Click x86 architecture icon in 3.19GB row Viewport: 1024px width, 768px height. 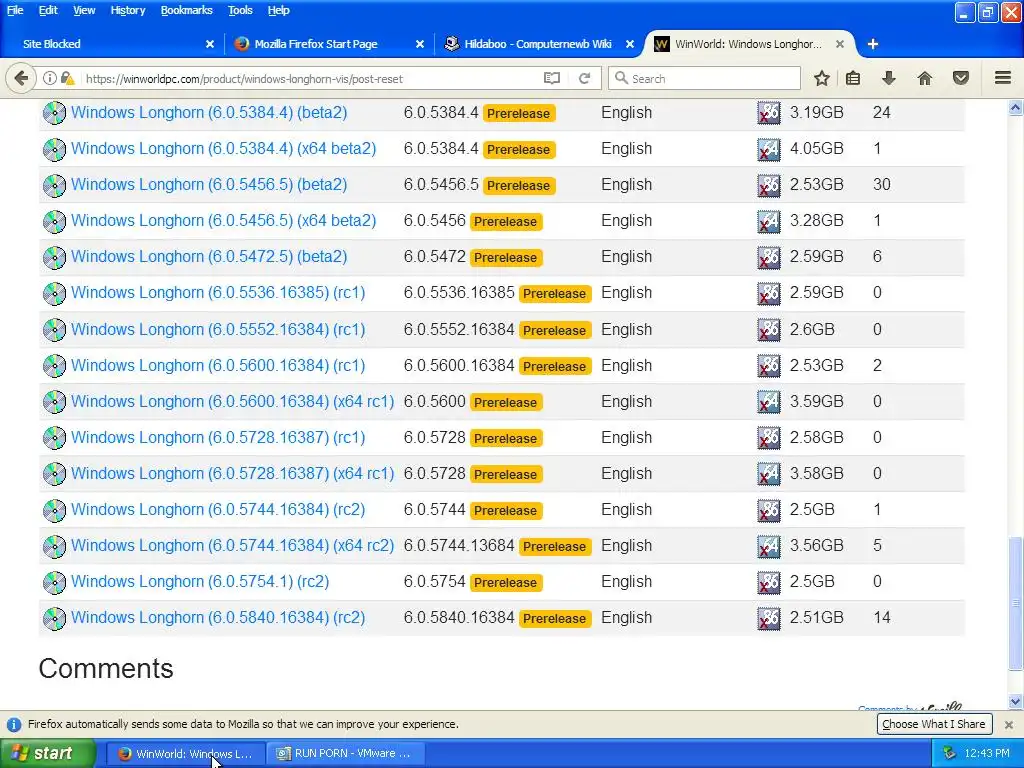pyautogui.click(x=769, y=113)
